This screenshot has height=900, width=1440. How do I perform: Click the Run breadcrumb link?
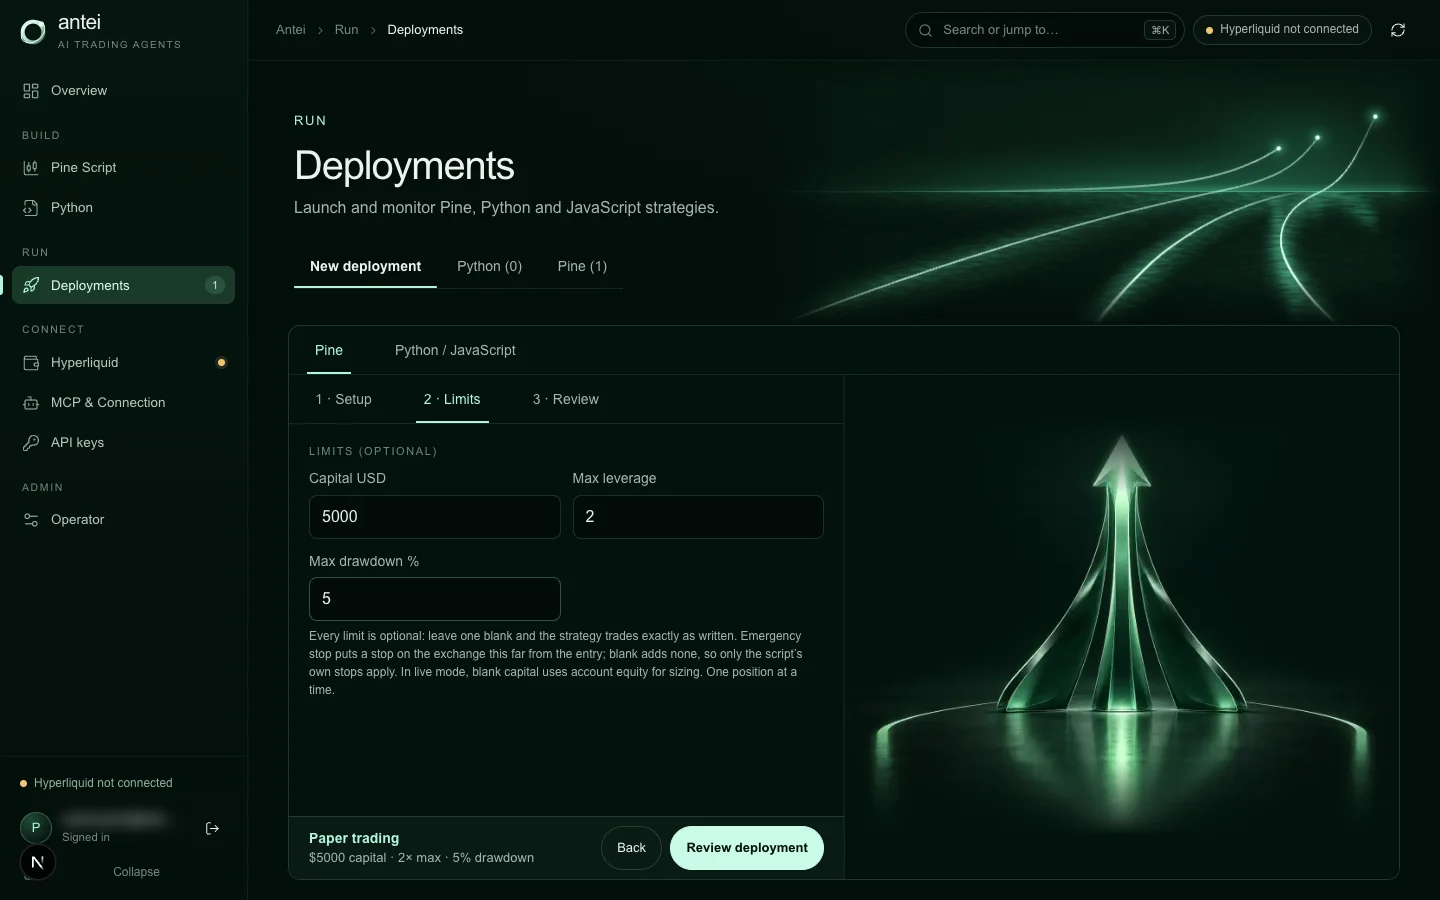point(346,30)
